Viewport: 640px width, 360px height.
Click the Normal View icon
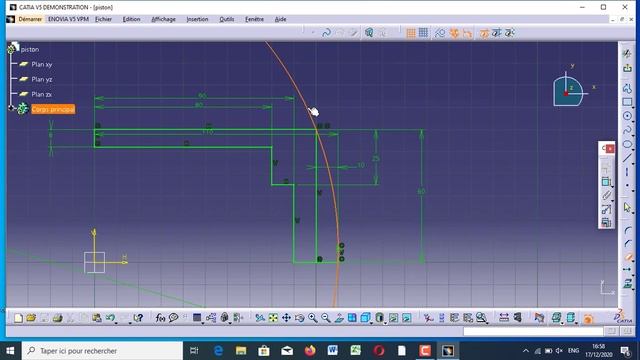pos(339,318)
